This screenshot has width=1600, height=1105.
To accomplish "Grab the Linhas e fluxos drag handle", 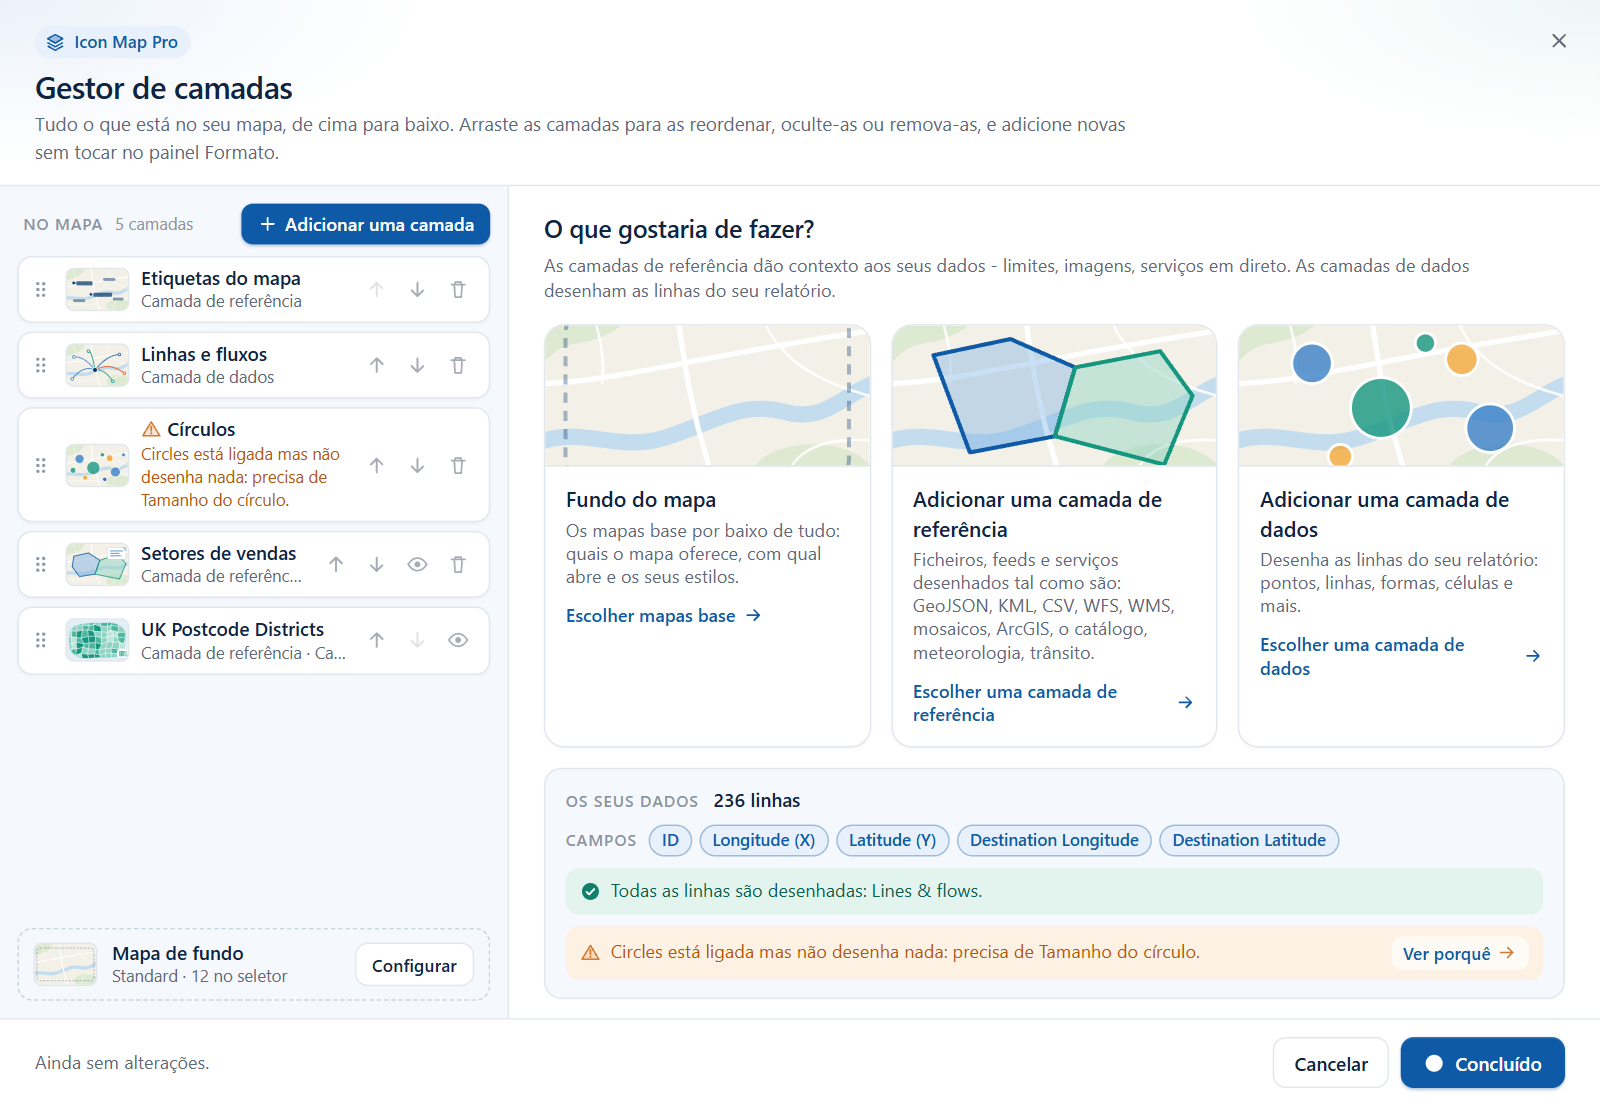I will (41, 366).
